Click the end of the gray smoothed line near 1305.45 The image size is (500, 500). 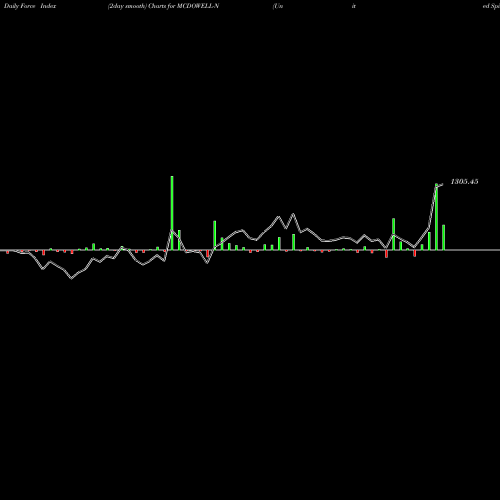pos(442,185)
